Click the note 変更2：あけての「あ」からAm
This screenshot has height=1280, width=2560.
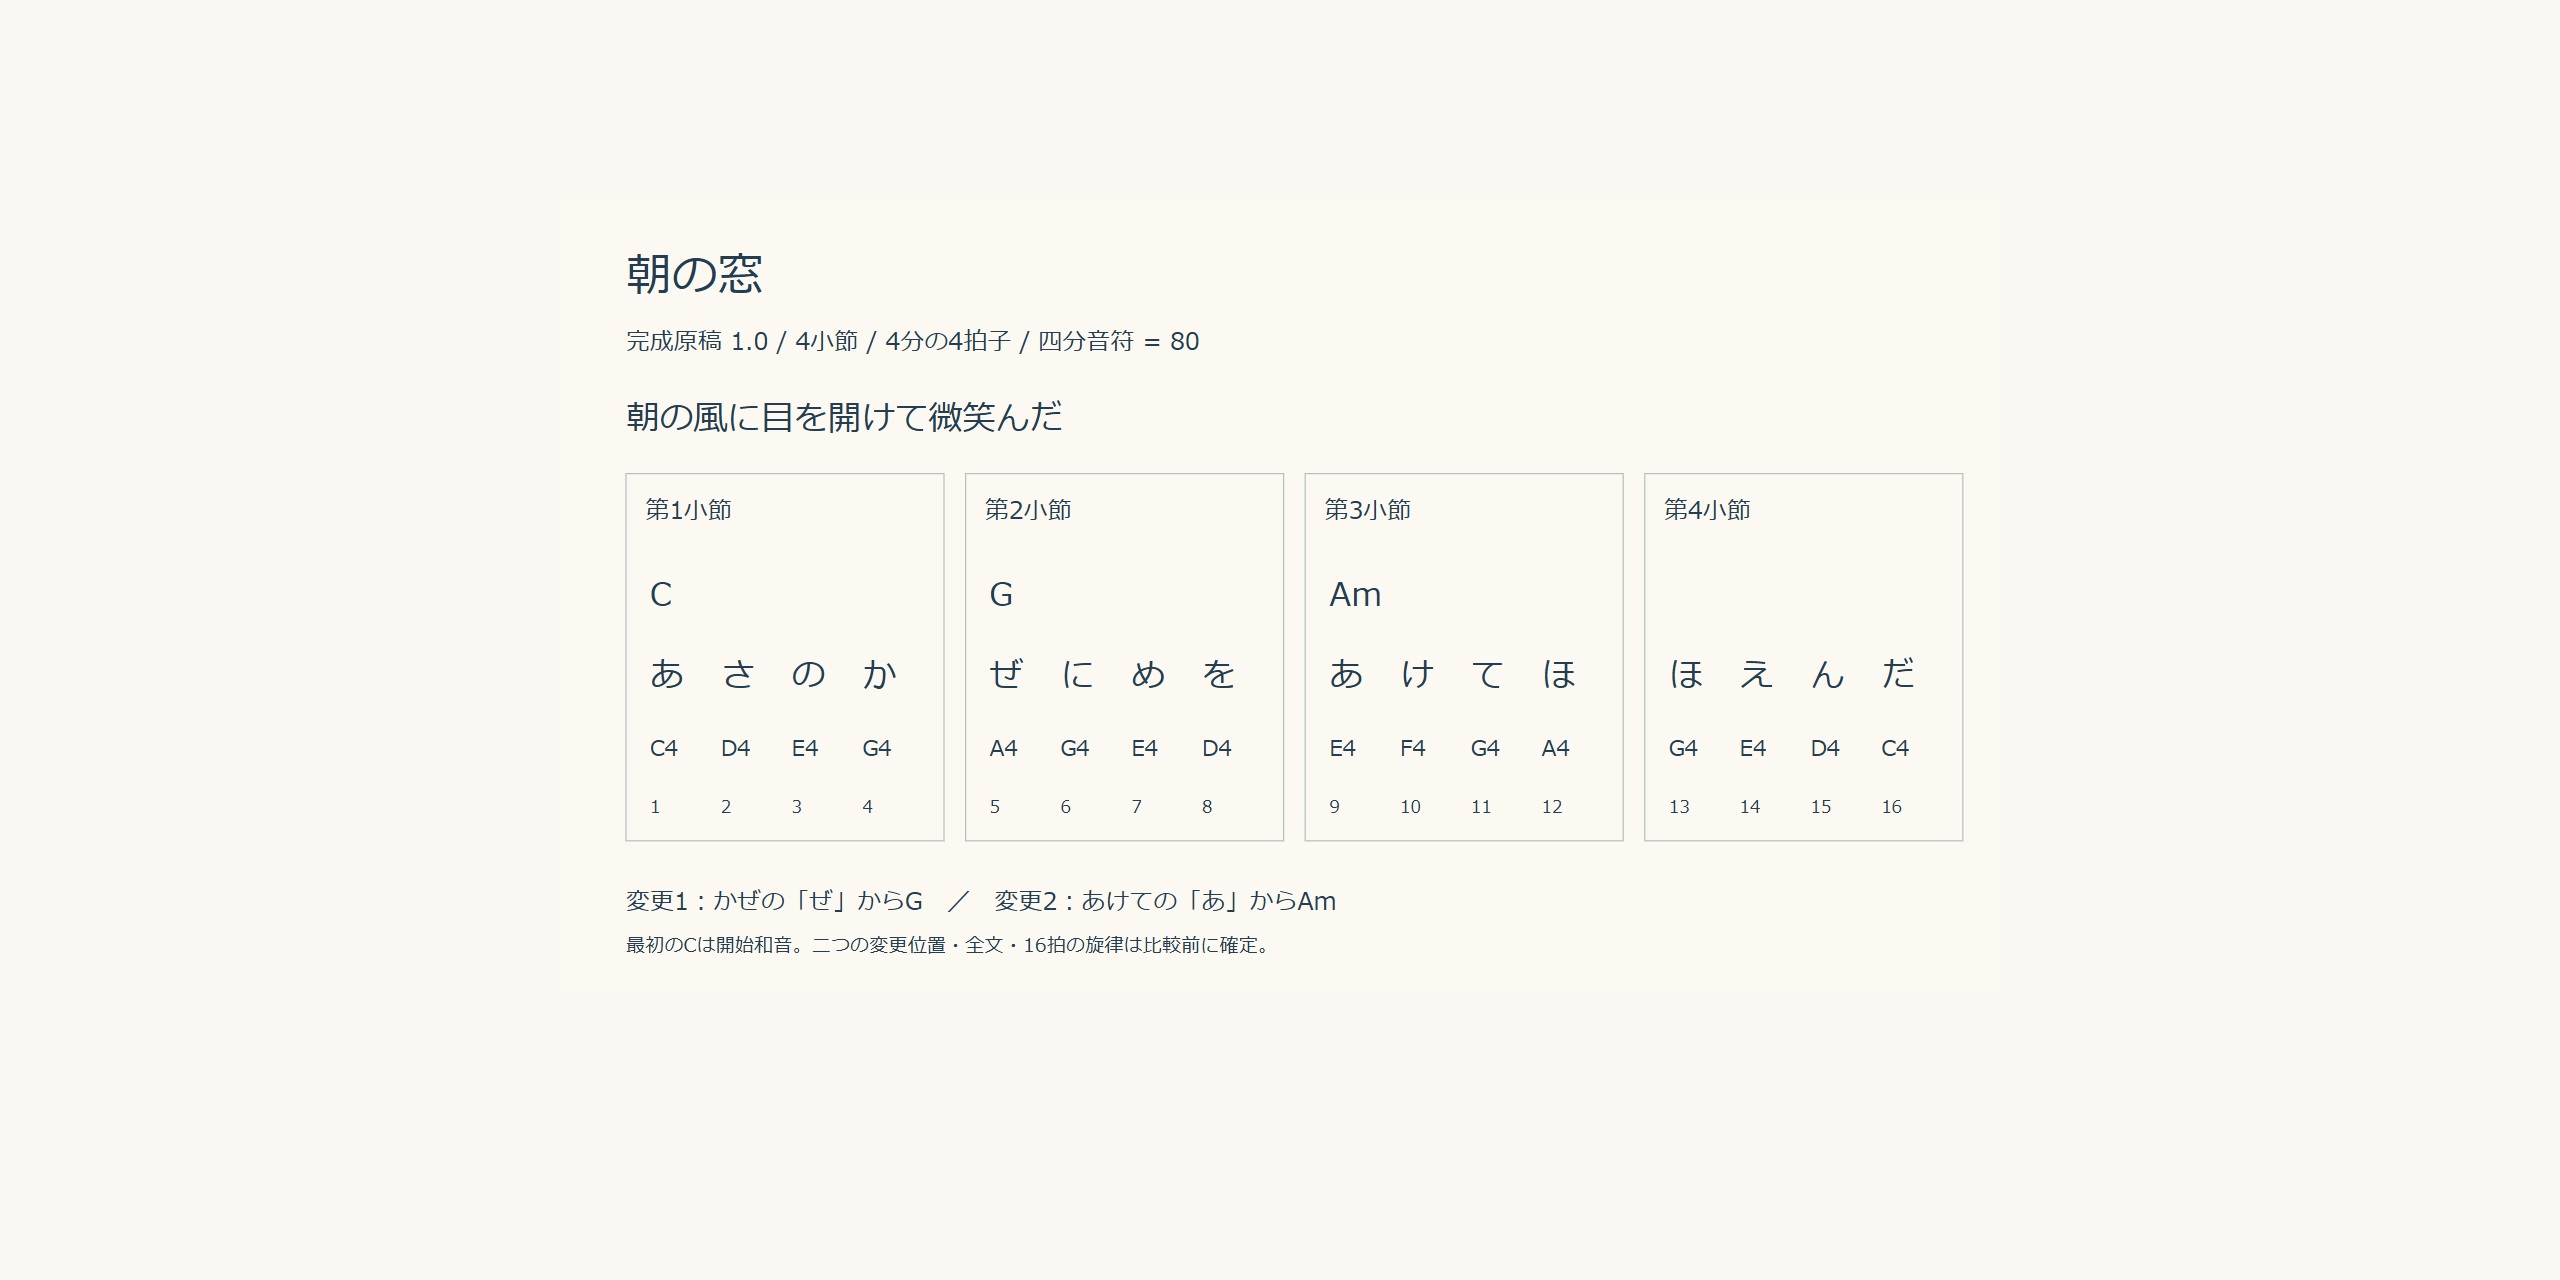pos(1165,902)
